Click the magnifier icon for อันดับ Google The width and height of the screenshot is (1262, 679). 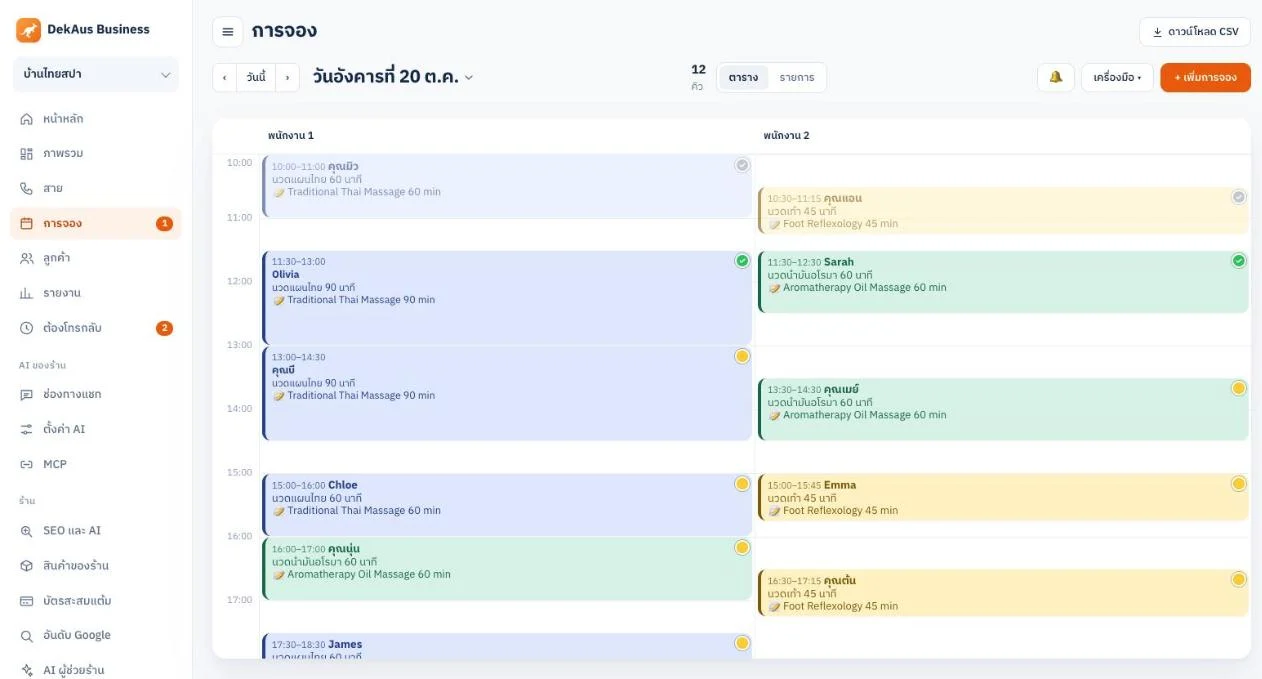(x=27, y=636)
